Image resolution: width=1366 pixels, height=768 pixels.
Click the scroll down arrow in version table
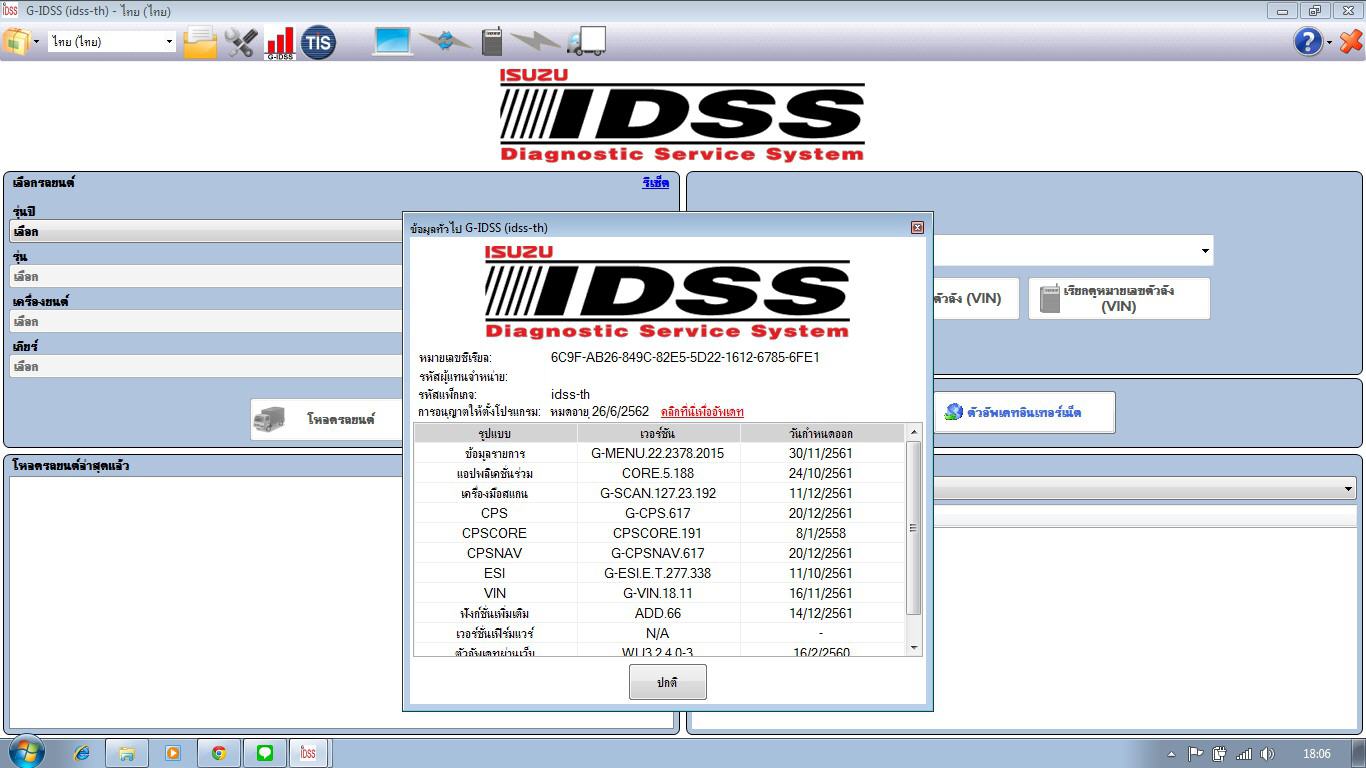913,648
